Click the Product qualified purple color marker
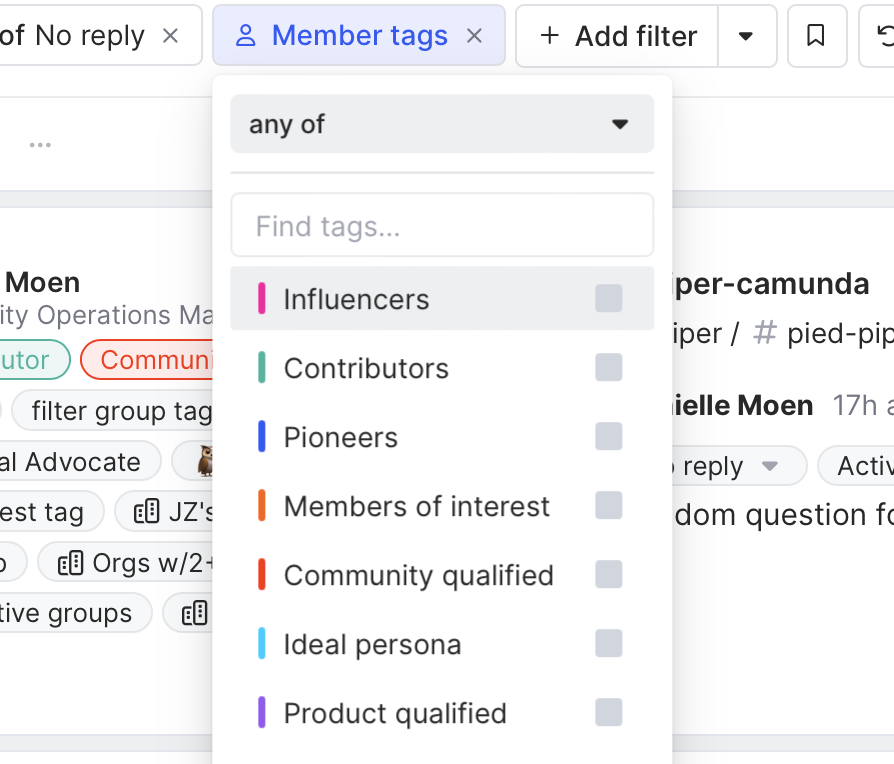 pyautogui.click(x=262, y=713)
